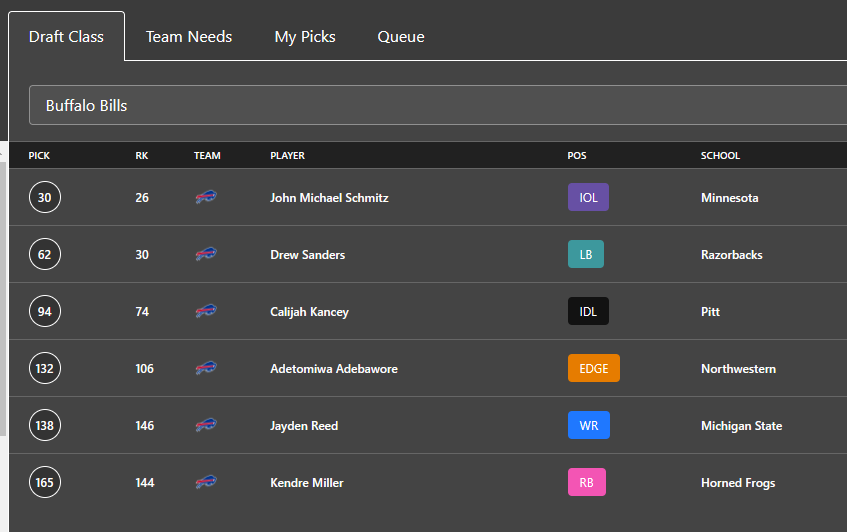
Task: Select the pick 30 circle badge
Action: click(45, 197)
